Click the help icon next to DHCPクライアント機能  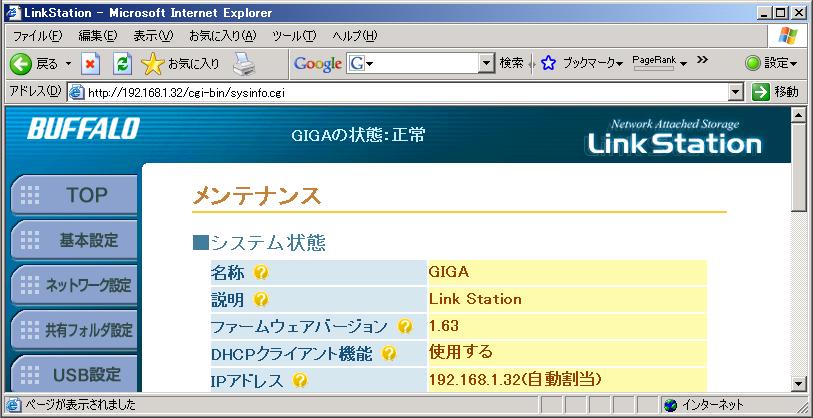click(x=389, y=354)
